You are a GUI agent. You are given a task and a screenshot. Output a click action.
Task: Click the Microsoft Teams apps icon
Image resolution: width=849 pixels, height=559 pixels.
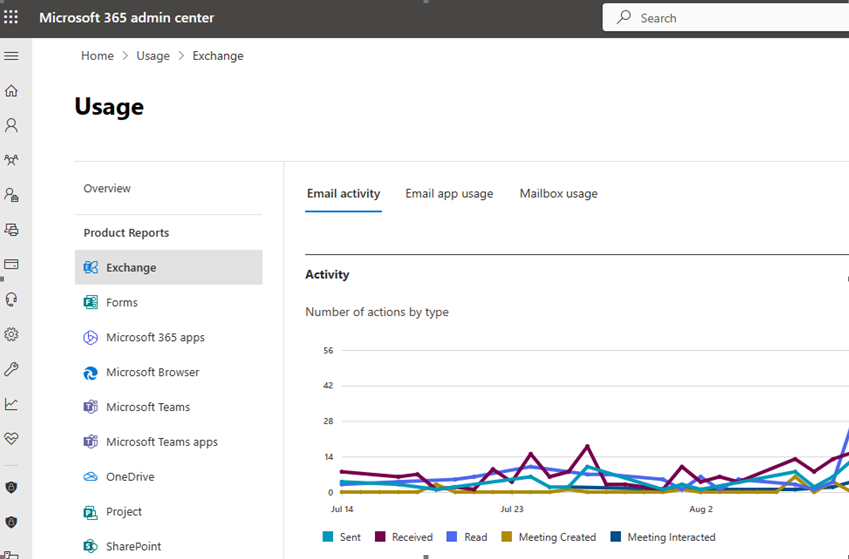(x=90, y=442)
